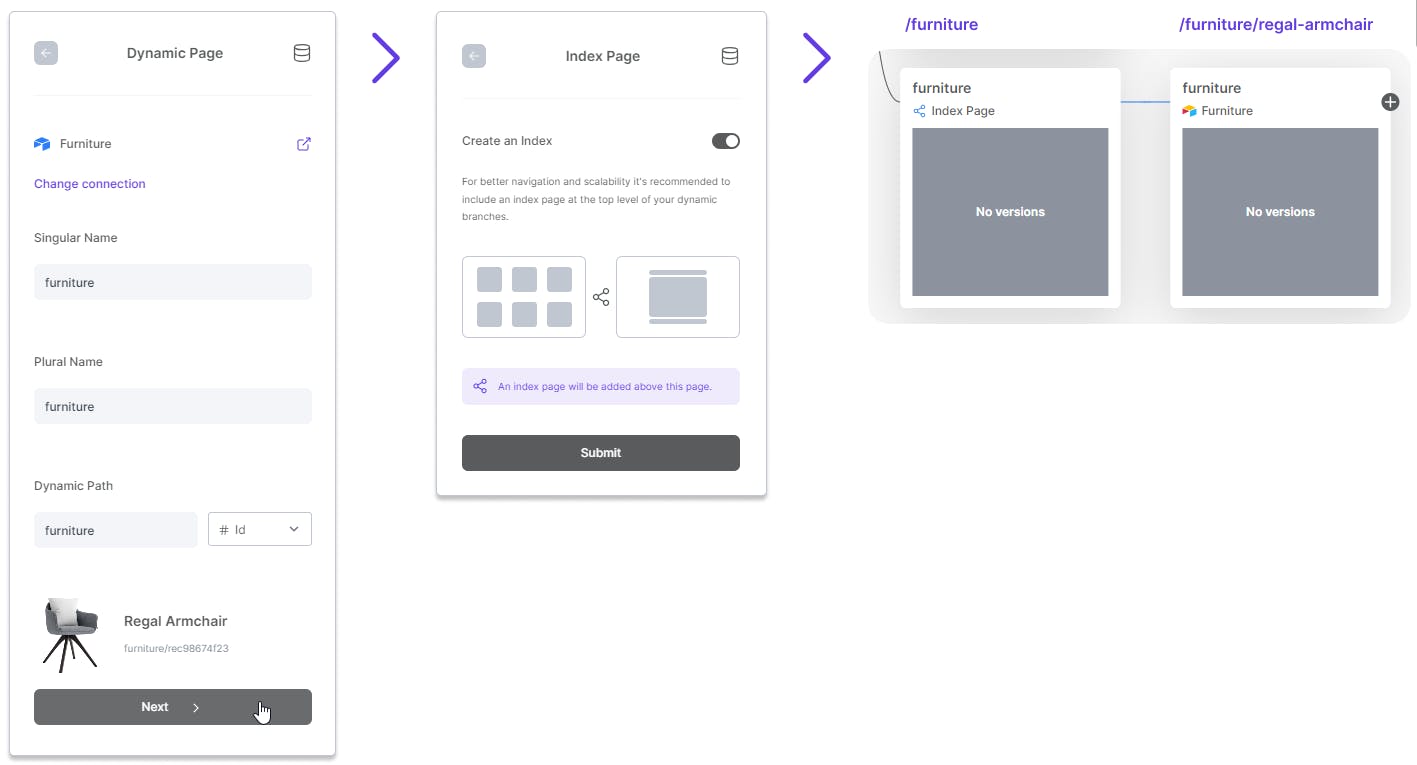
Task: Click share icon between layout diagrams
Action: [x=601, y=297]
